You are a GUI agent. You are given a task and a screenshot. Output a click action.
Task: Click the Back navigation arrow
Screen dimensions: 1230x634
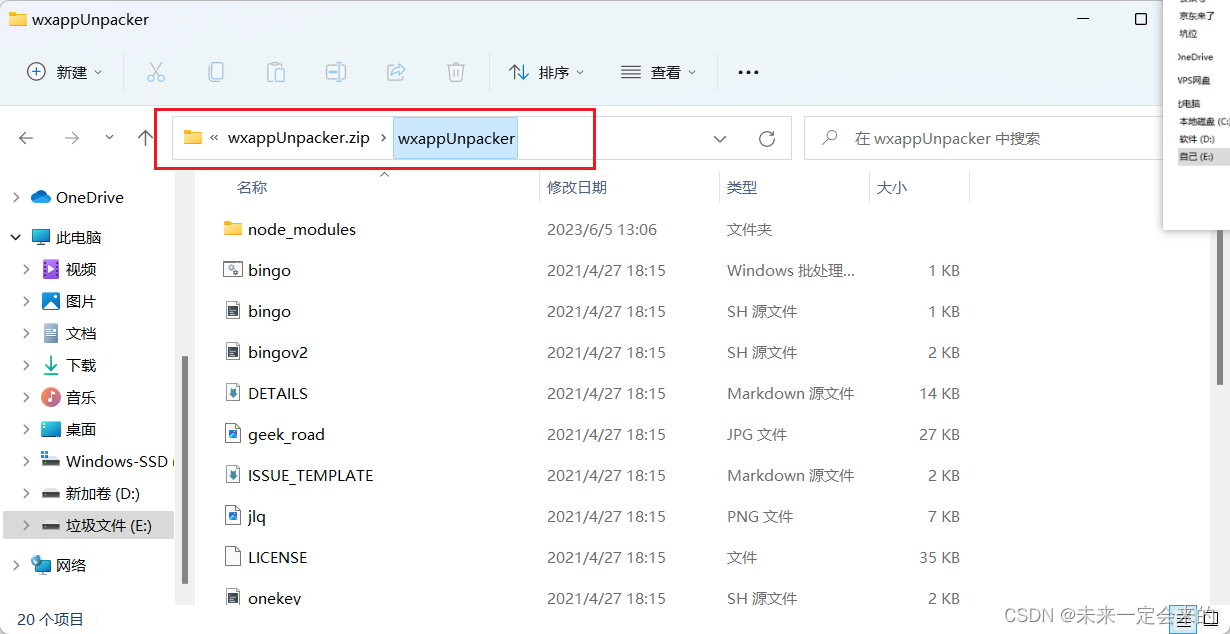(26, 138)
